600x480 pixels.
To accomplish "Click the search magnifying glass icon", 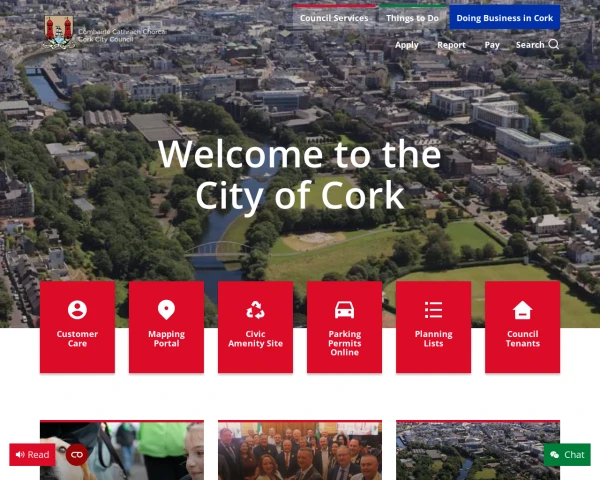I will point(554,45).
